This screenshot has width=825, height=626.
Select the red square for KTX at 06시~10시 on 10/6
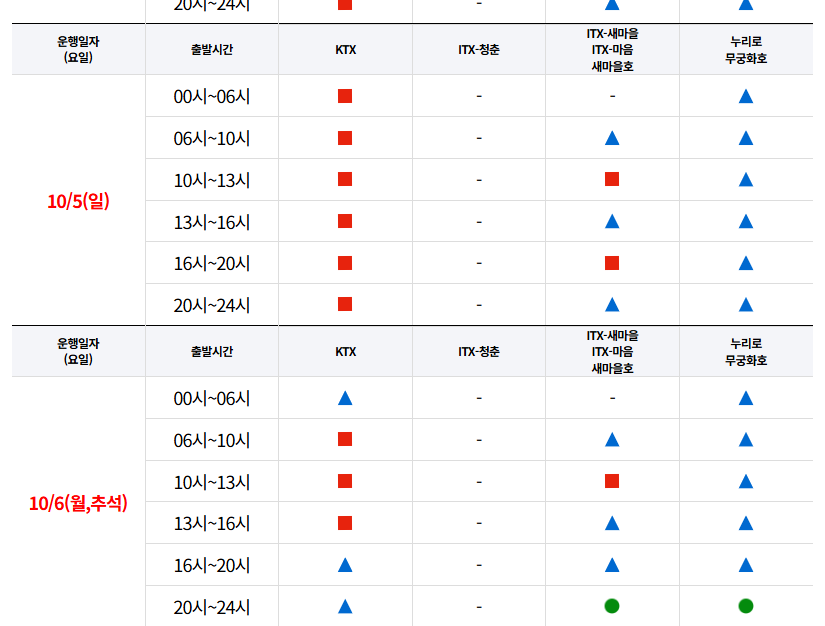click(344, 439)
